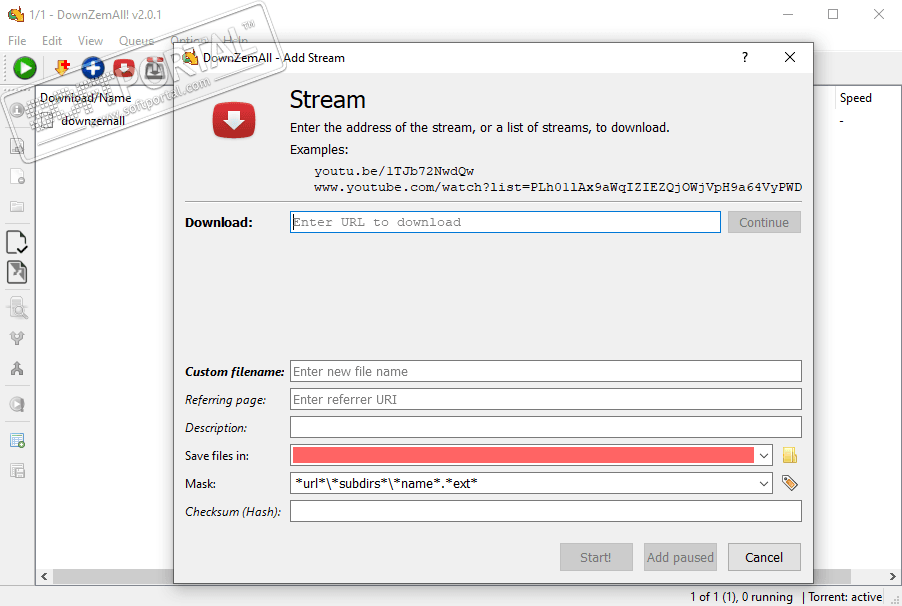Click the blue circle plus toolbar icon

coord(93,68)
